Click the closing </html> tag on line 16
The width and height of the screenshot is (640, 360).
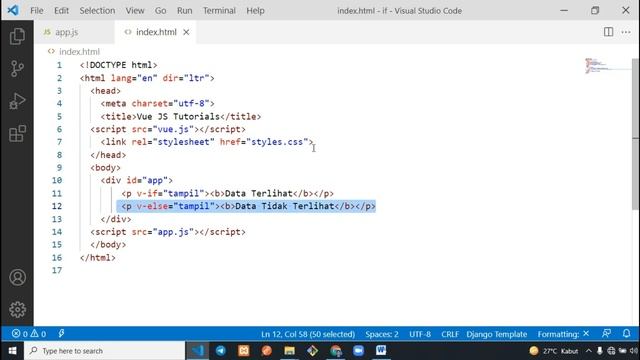pos(98,258)
